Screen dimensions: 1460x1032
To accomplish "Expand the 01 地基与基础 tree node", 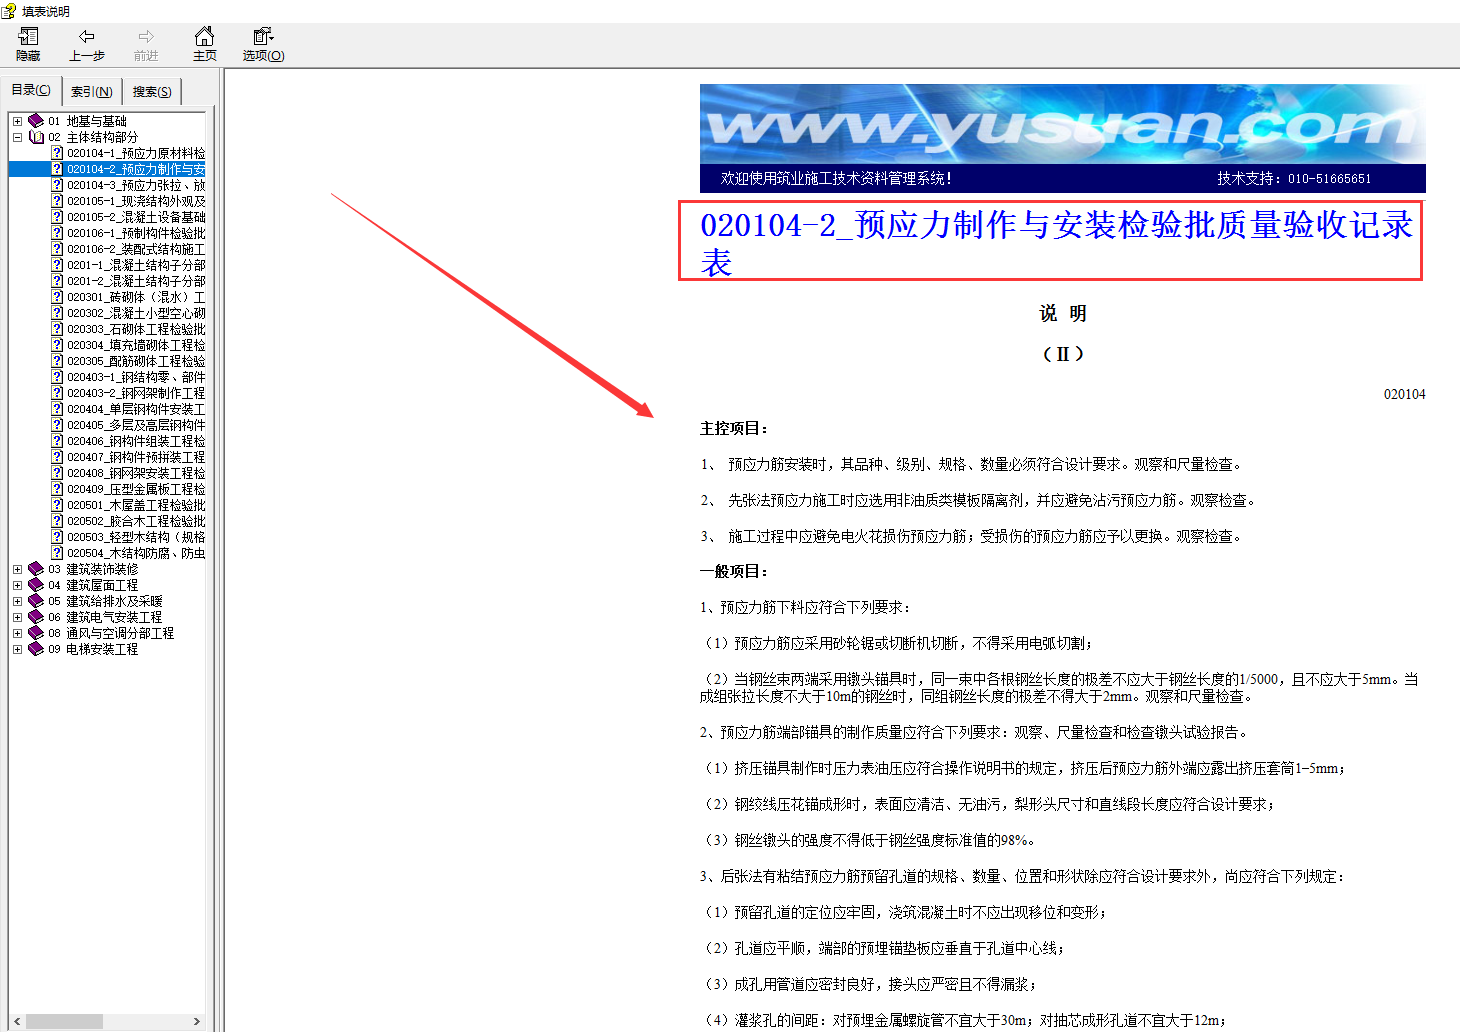I will 17,121.
